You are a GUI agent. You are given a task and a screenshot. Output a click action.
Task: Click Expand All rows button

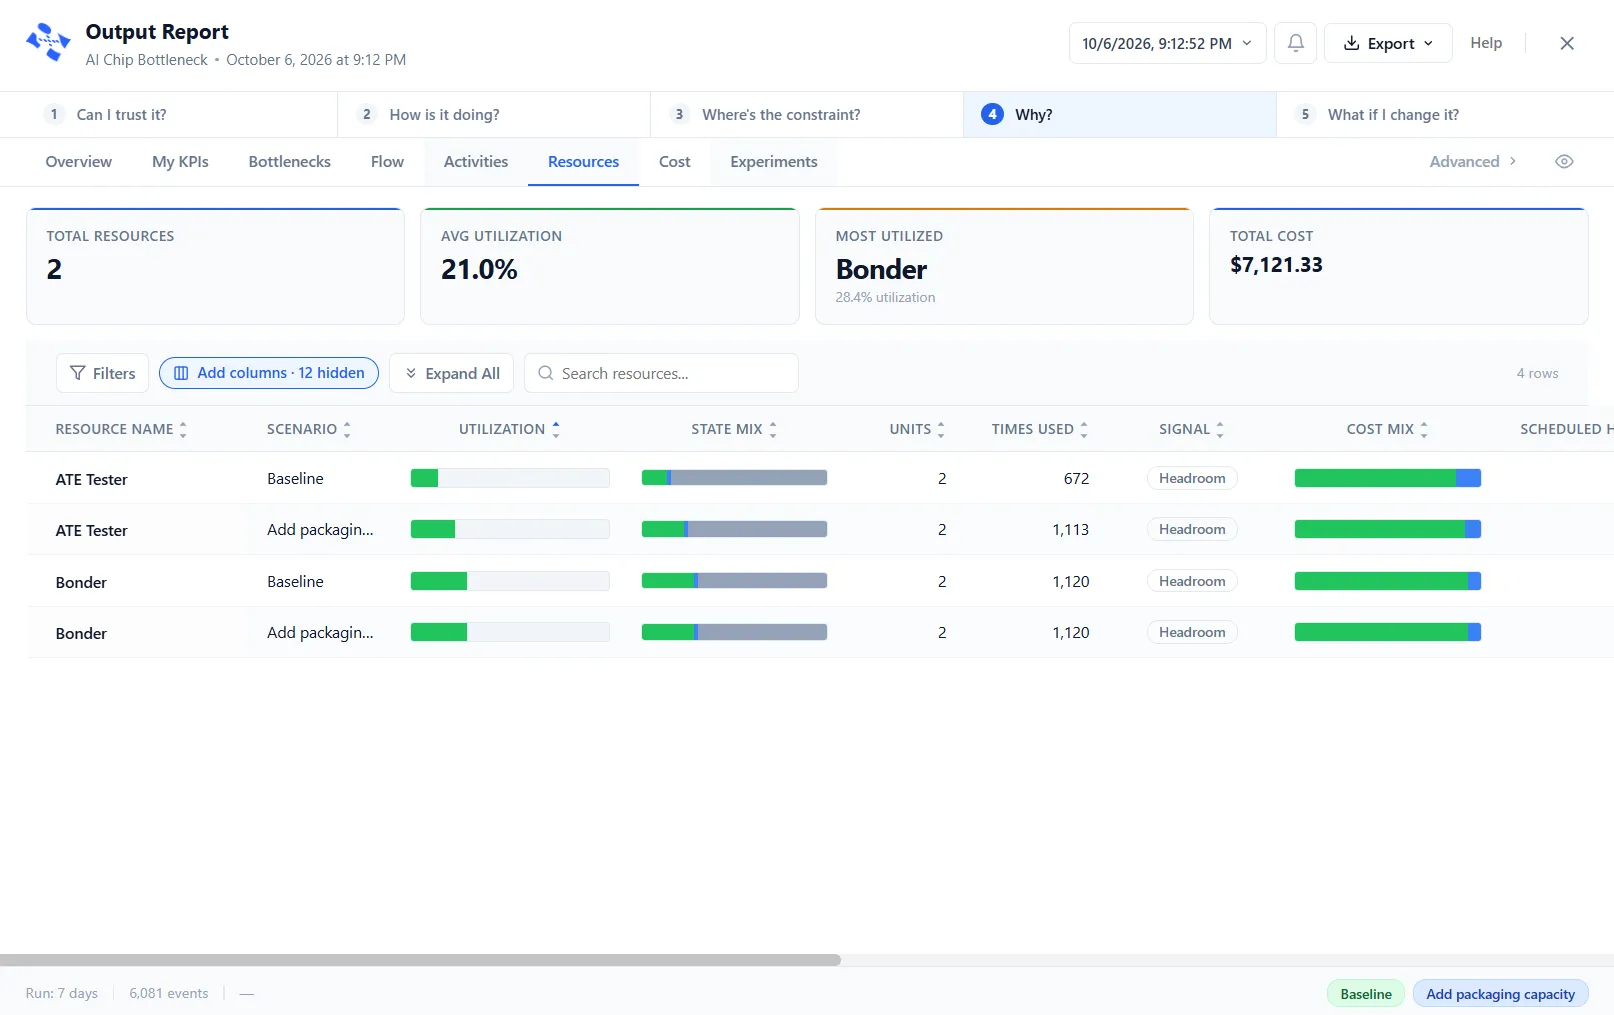tap(452, 373)
